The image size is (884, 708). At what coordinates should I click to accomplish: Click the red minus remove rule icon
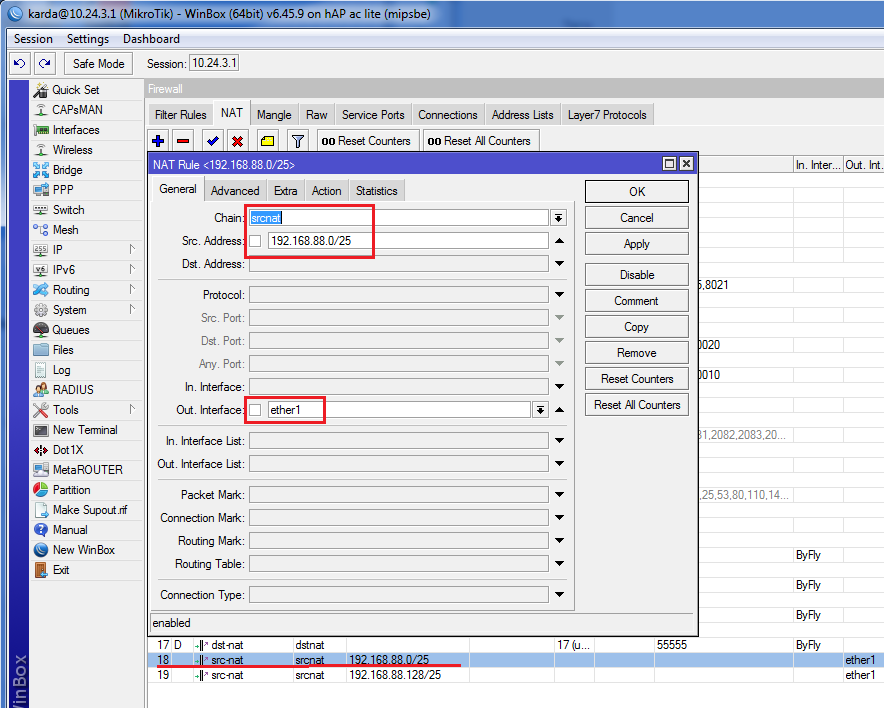(183, 141)
